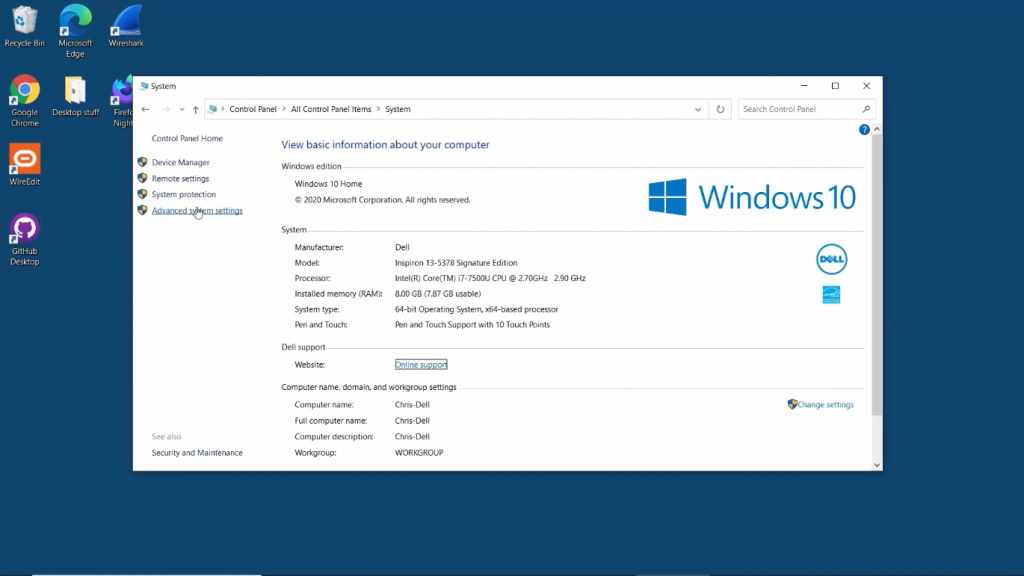Click 'Inspiron 13-5378 Signature Edition' model text
Screen dimensions: 1024x576
456,263
